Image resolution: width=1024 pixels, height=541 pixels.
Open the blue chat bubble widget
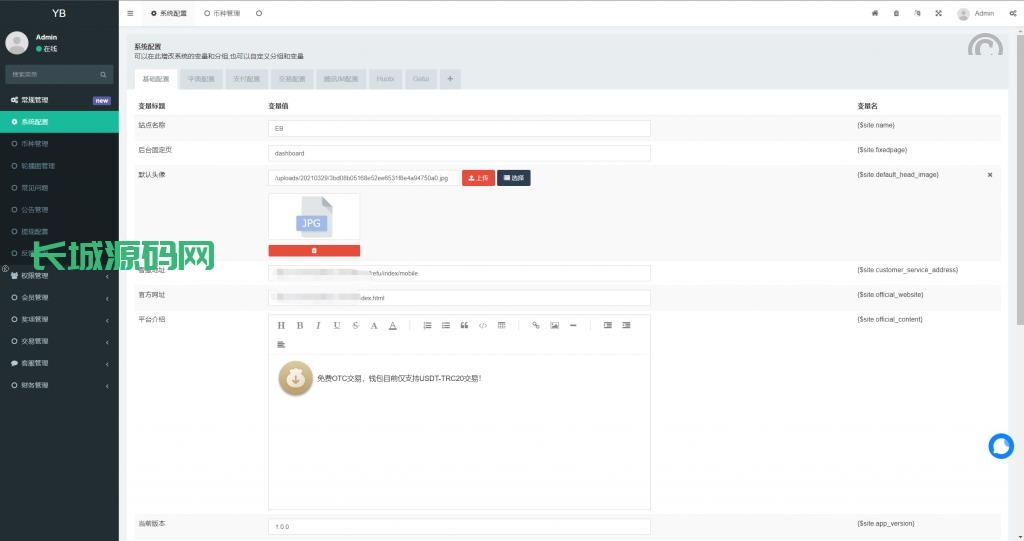coord(1000,447)
